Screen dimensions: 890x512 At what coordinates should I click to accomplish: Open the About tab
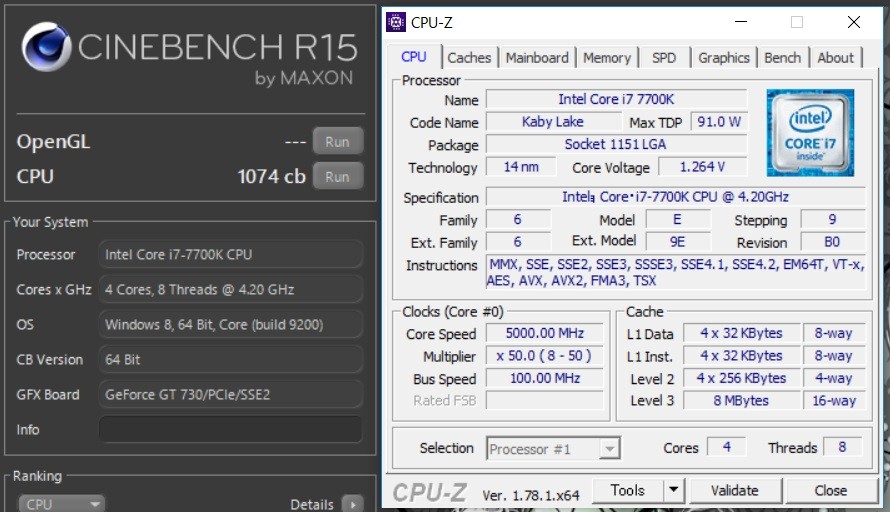pos(836,58)
